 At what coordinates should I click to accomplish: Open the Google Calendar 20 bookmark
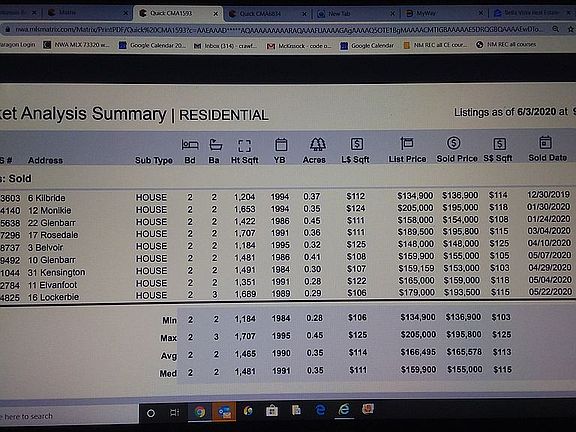pyautogui.click(x=153, y=45)
